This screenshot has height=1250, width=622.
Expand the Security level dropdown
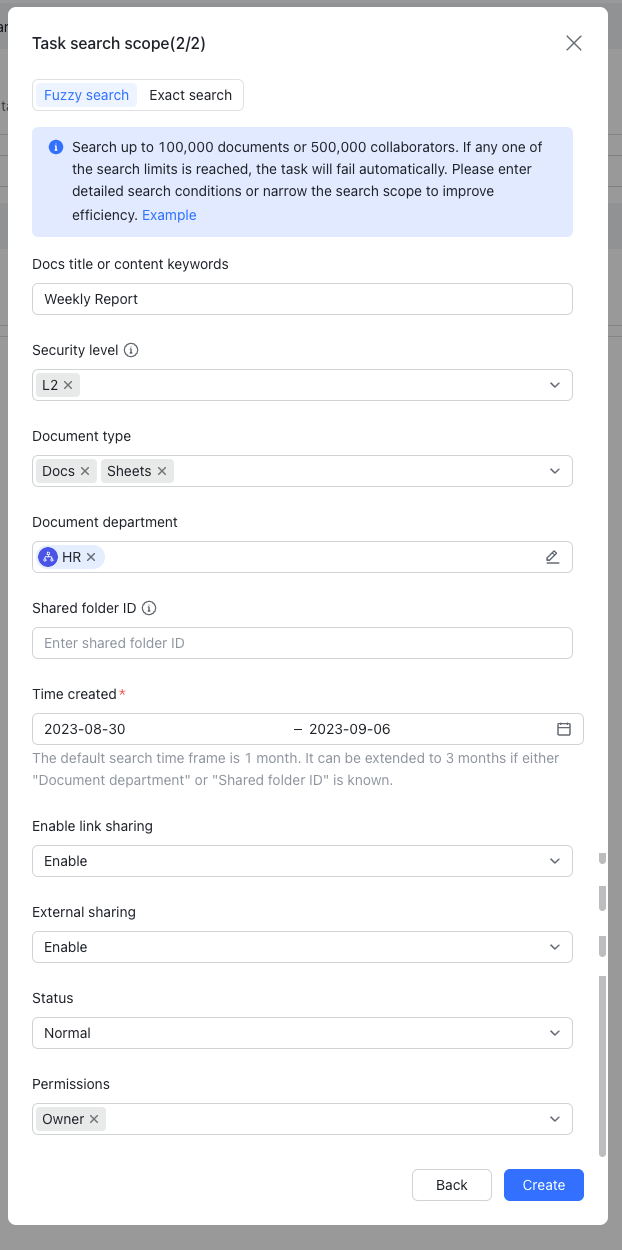coord(555,385)
